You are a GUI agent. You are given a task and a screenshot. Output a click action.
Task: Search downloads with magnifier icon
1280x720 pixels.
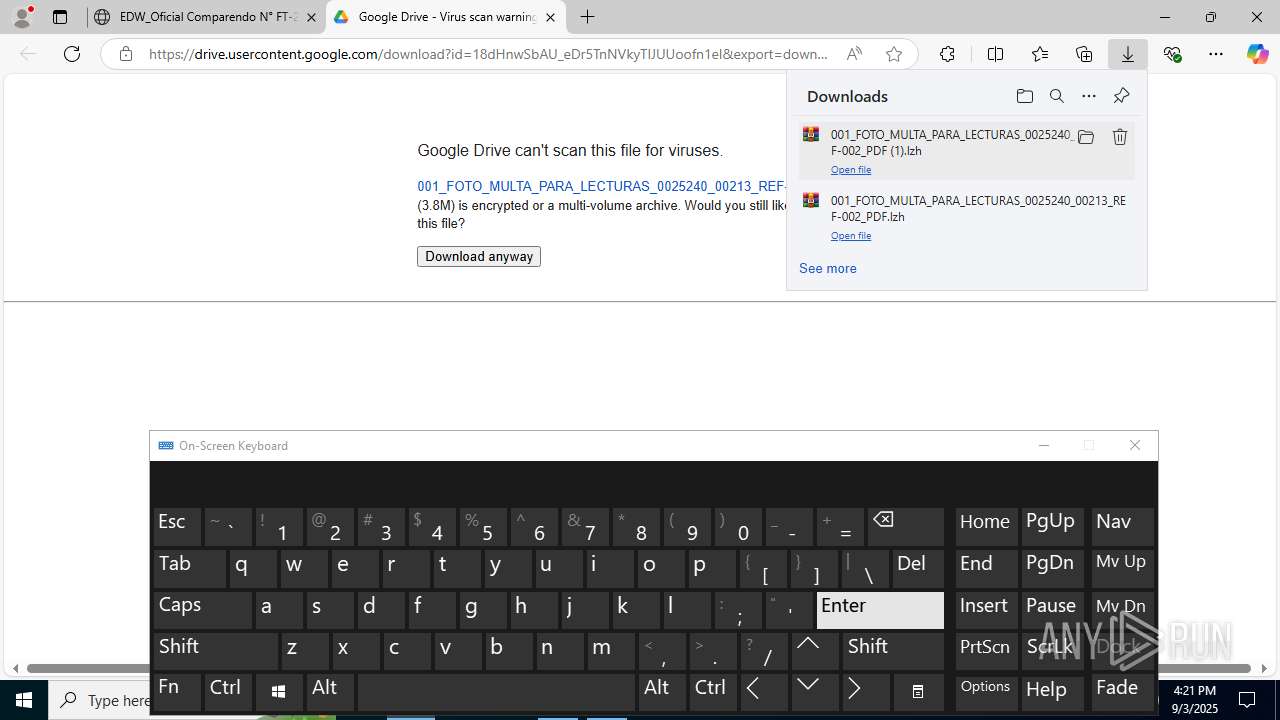(1056, 96)
